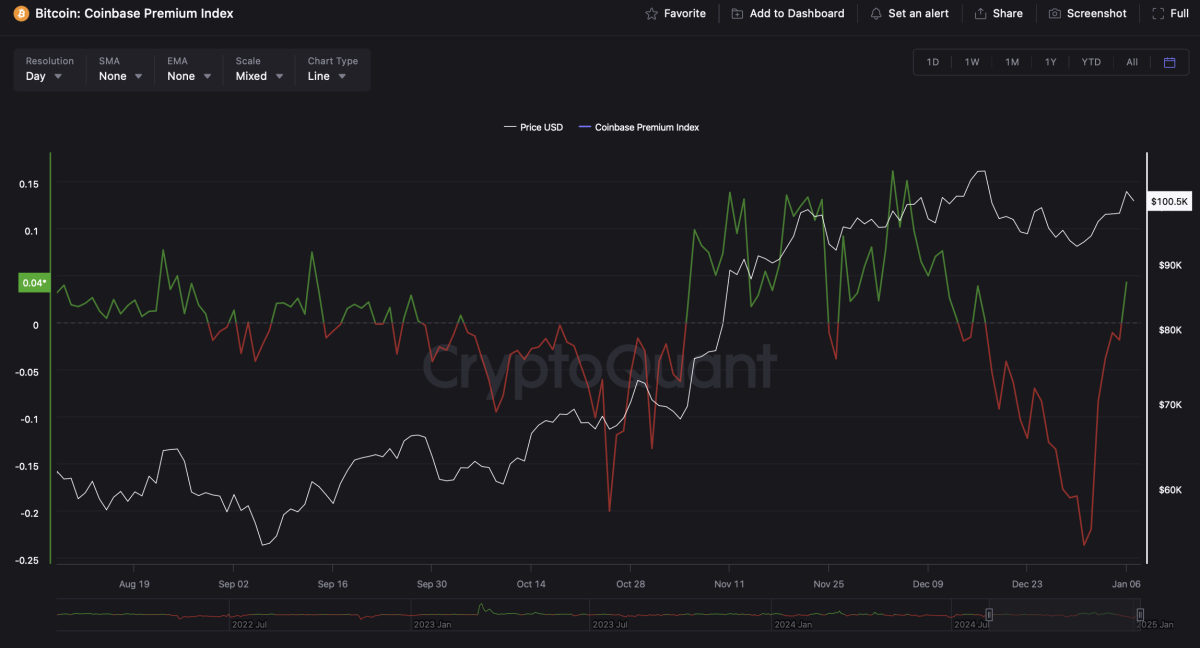Select the 1W time range
This screenshot has height=648, width=1200.
972,62
